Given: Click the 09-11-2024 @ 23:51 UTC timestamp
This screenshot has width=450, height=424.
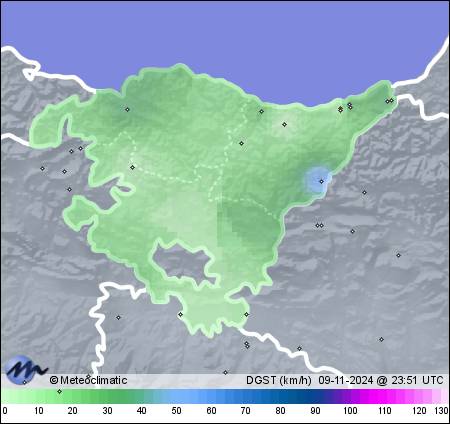Looking at the screenshot, I should 381,380.
